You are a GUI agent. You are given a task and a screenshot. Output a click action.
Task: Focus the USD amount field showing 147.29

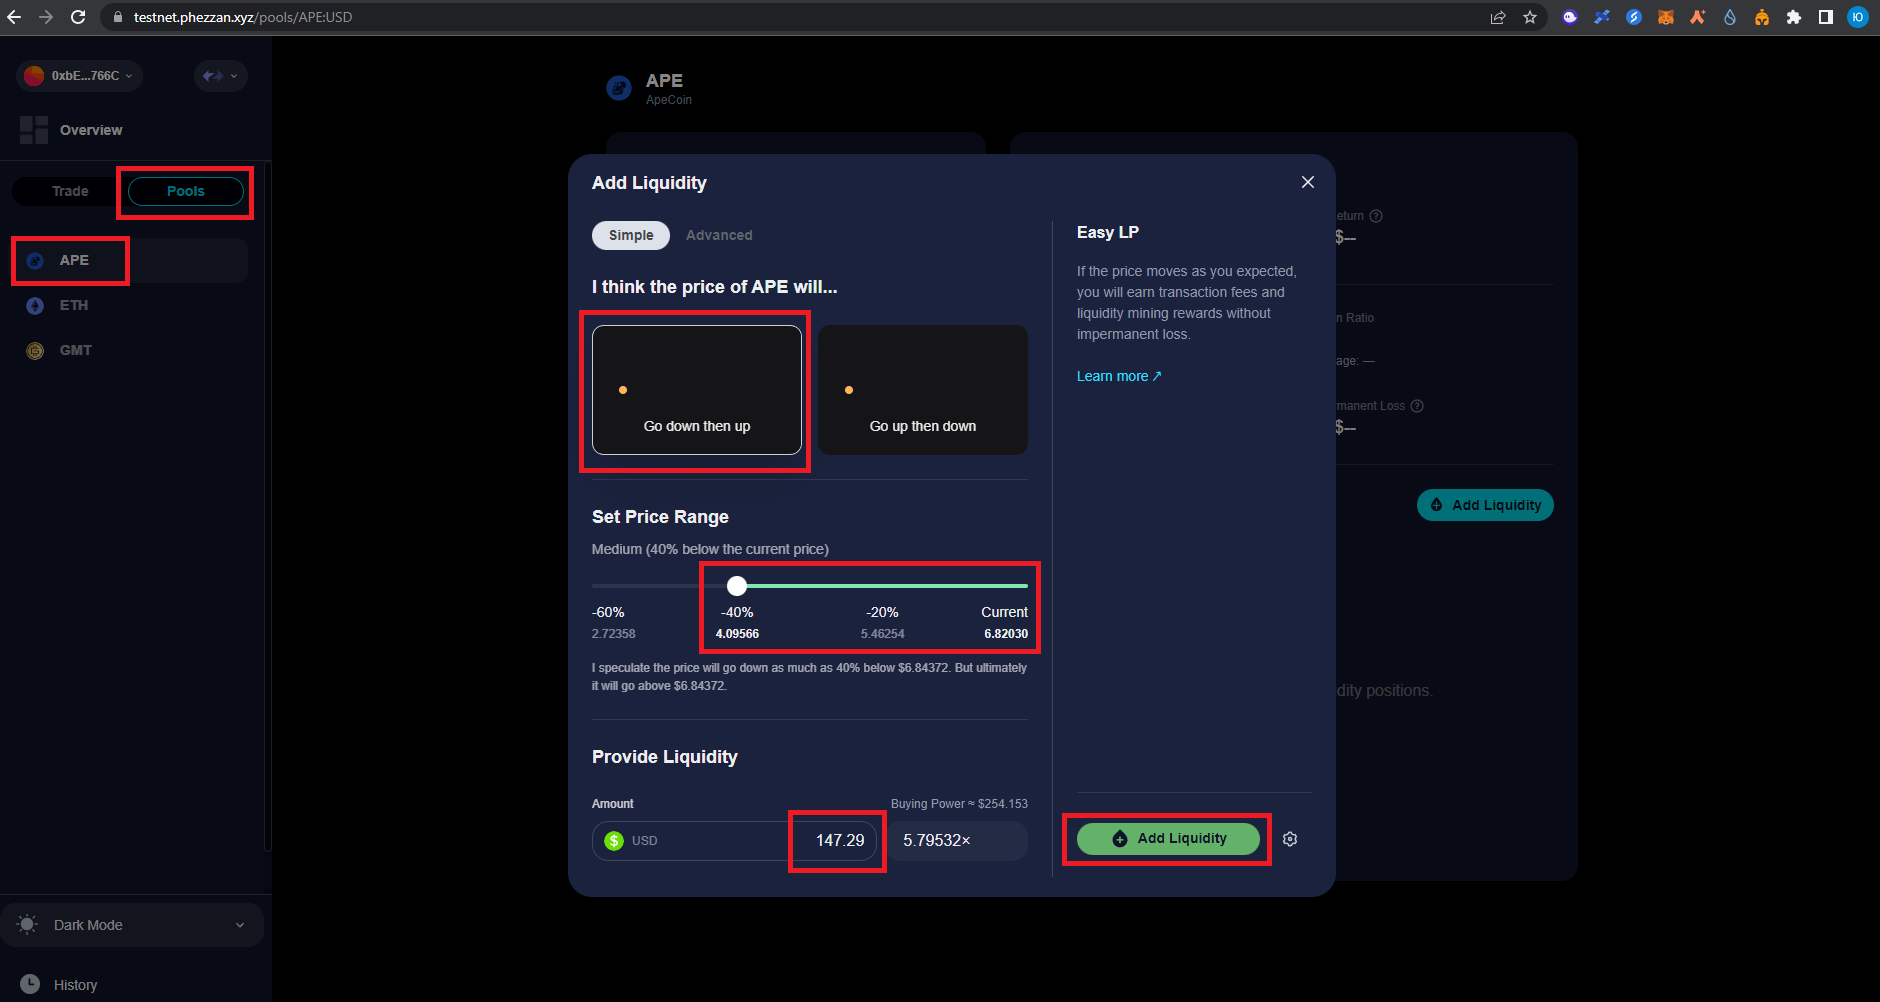[735, 841]
